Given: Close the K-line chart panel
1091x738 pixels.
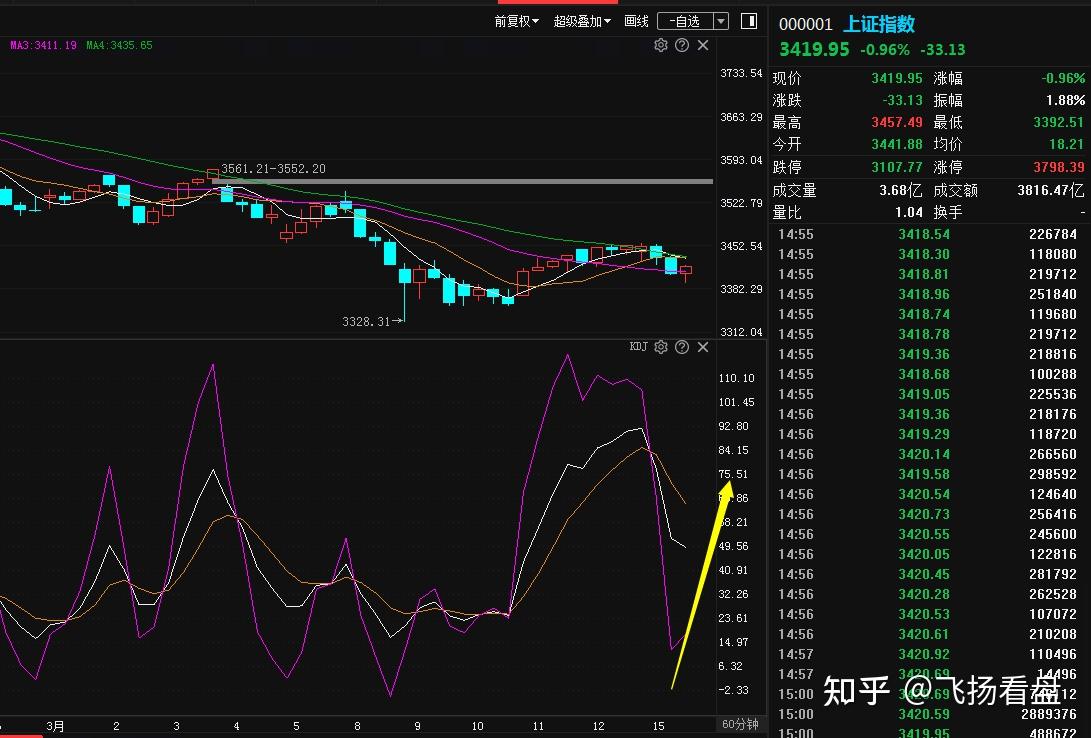Looking at the screenshot, I should [x=703, y=45].
